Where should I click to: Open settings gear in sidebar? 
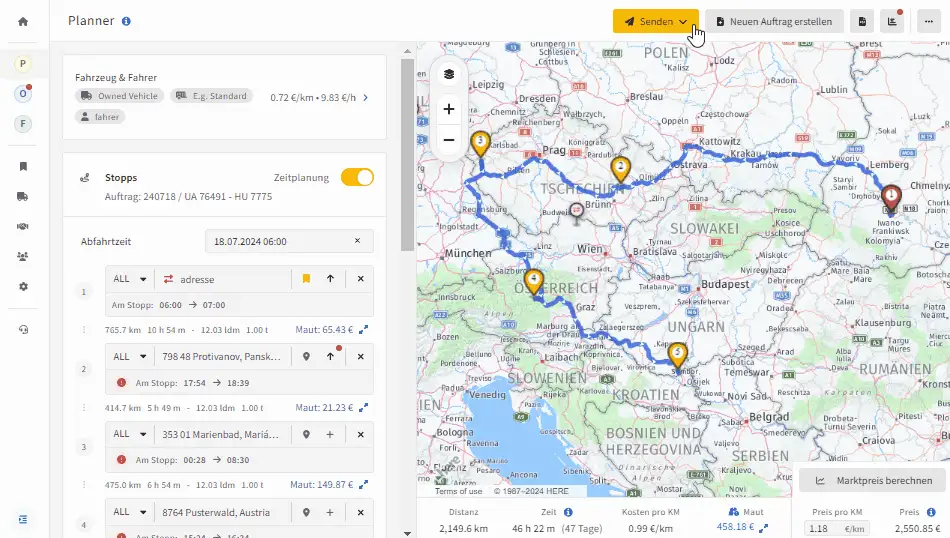[x=23, y=287]
